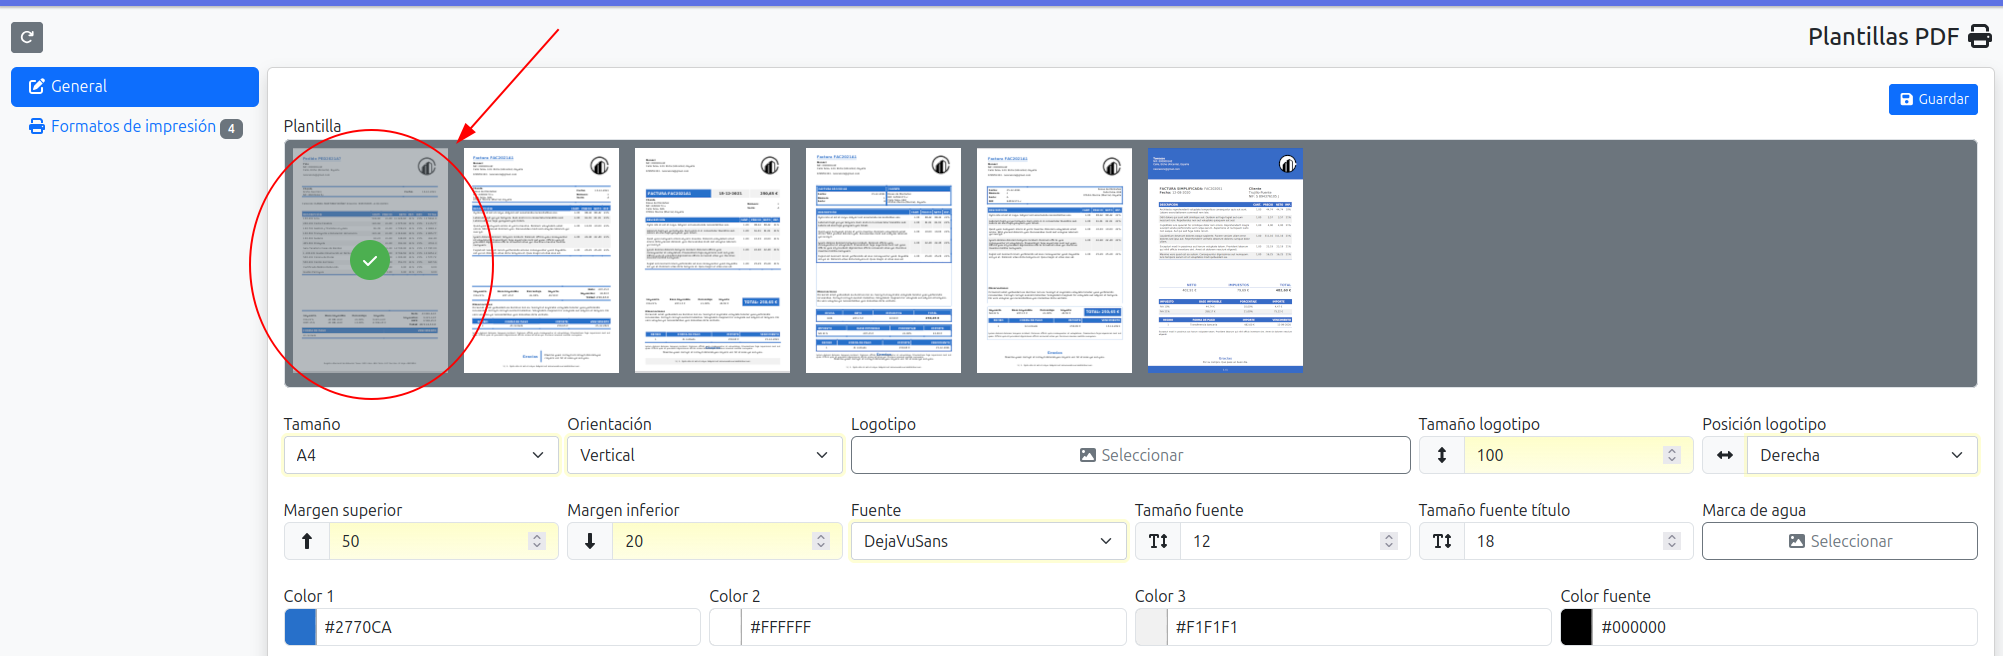
Task: Choose the blue-header template thumbnail
Action: (1225, 260)
